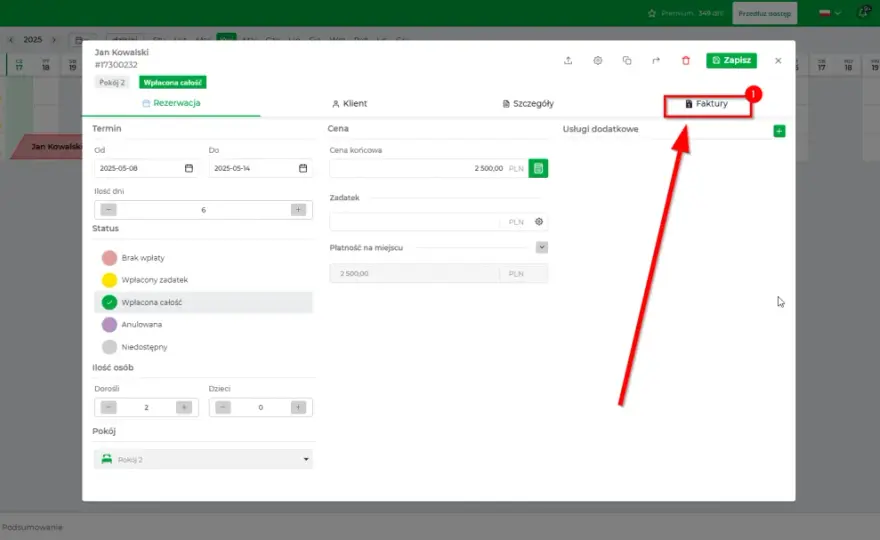Click Przedłuż dostęp button in top bar
The image size is (880, 540).
click(764, 13)
